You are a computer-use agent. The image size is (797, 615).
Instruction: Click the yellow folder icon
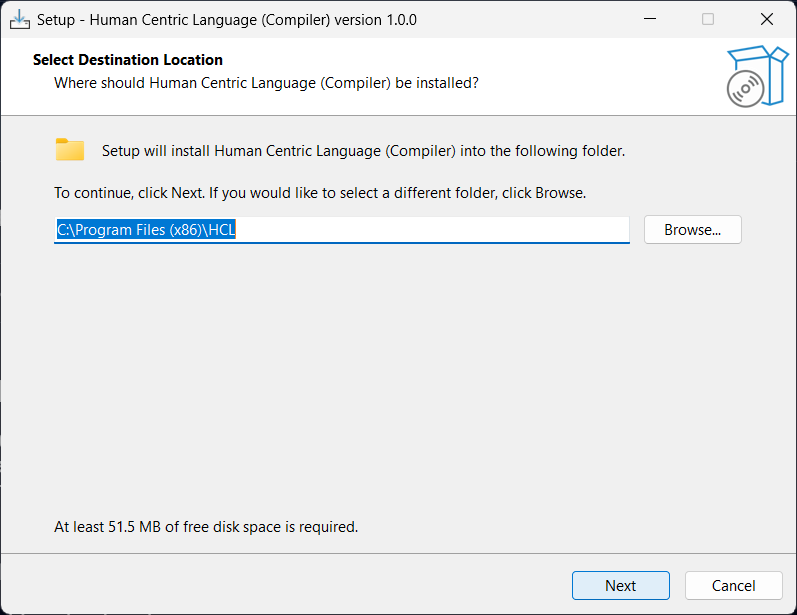(70, 150)
